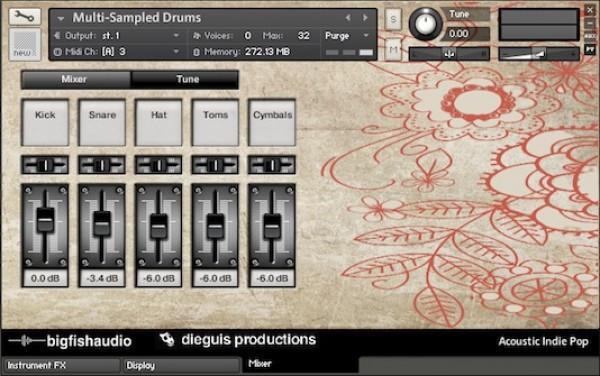This screenshot has height=376, width=600.
Task: Toggle the Mute (M) button
Action: pos(393,50)
